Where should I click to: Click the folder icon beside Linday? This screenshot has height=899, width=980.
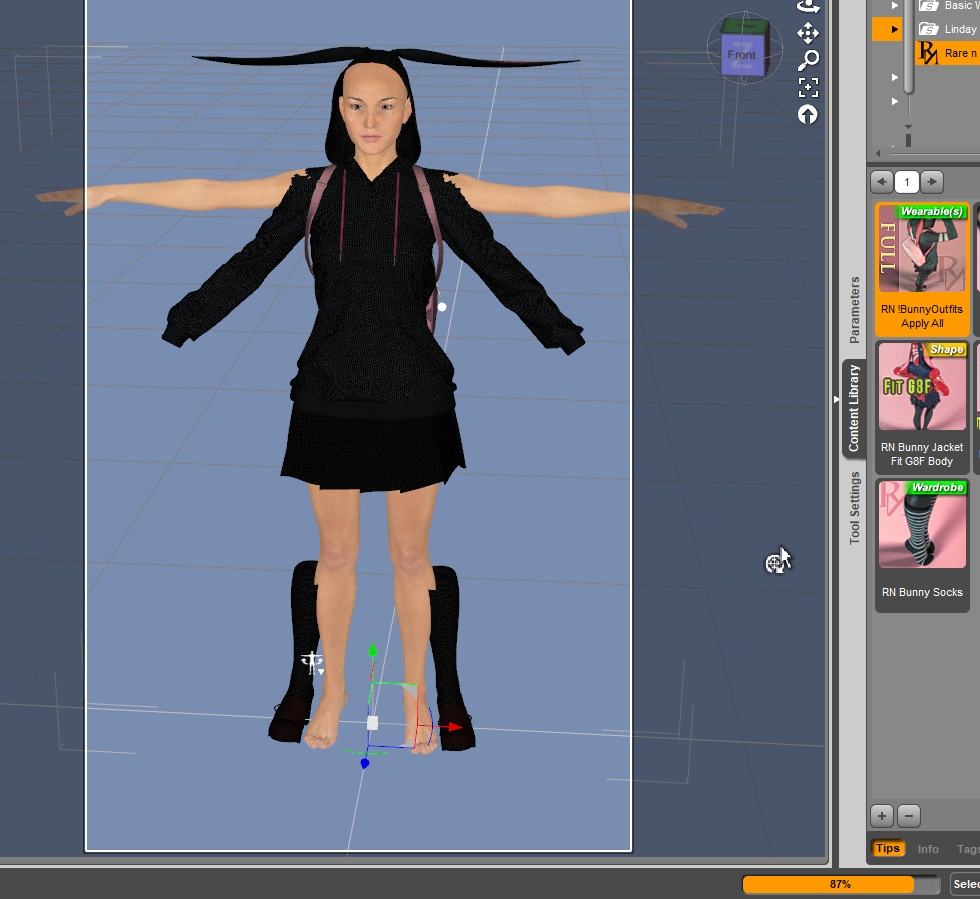coord(928,29)
